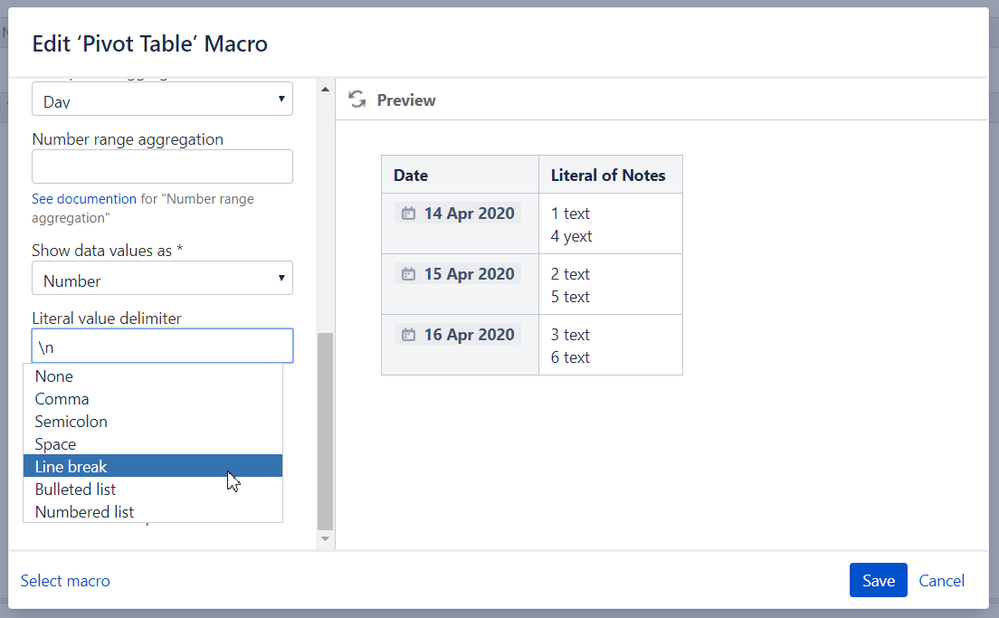Click calendar icon beside 15 Apr 2020

[x=408, y=274]
